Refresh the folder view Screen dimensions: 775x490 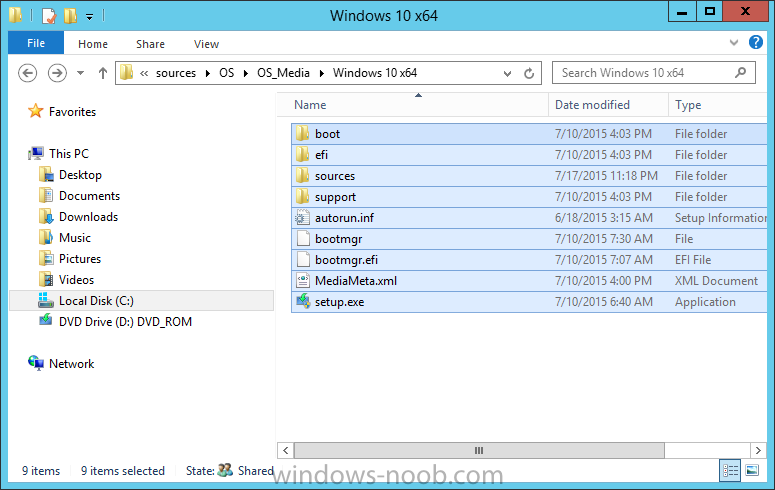[x=529, y=73]
